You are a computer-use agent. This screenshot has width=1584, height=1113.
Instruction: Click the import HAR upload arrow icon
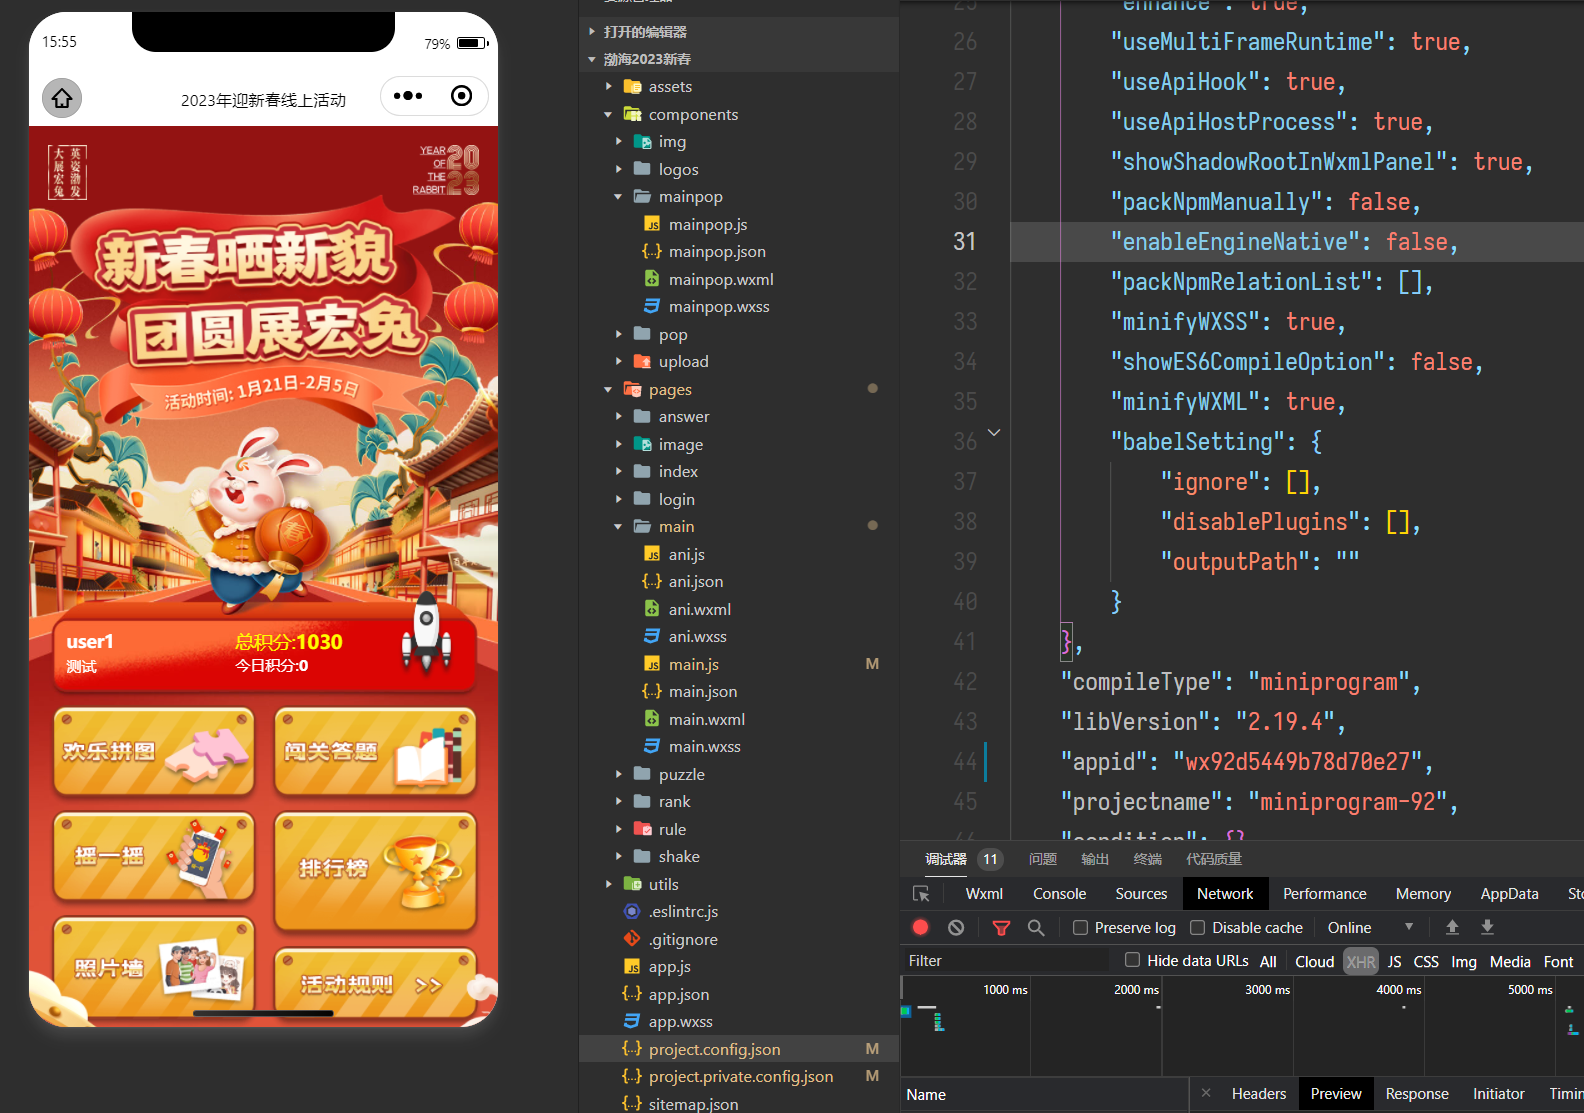coord(1452,927)
